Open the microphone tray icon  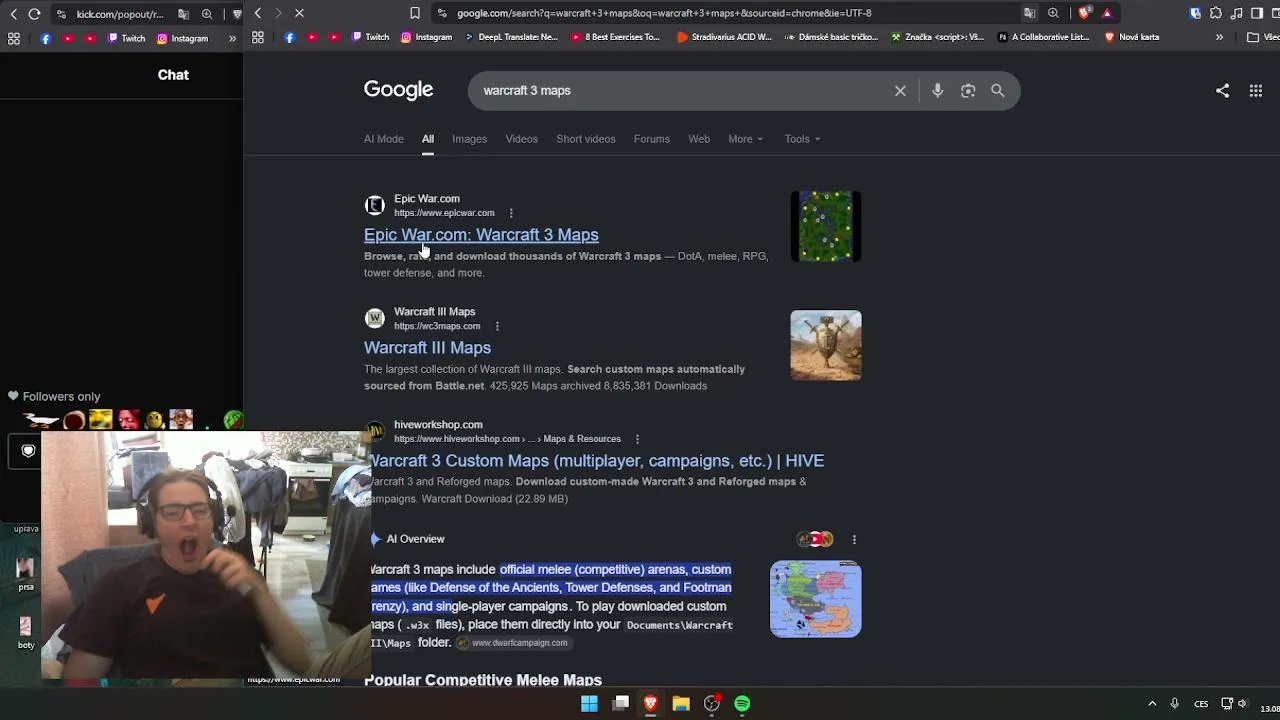[1175, 704]
